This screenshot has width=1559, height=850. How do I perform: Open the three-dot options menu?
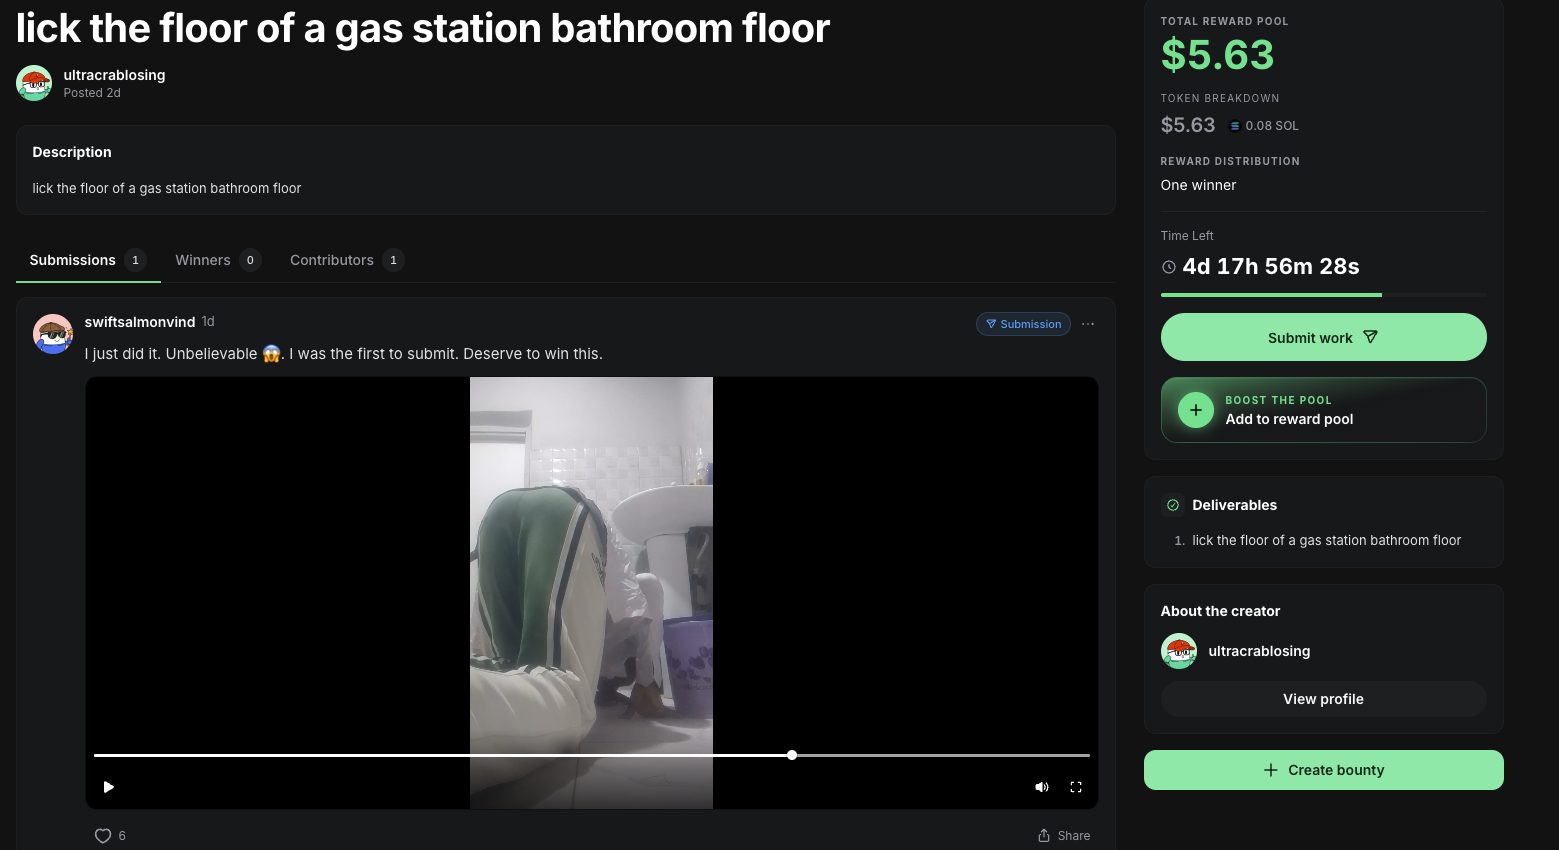(x=1088, y=324)
